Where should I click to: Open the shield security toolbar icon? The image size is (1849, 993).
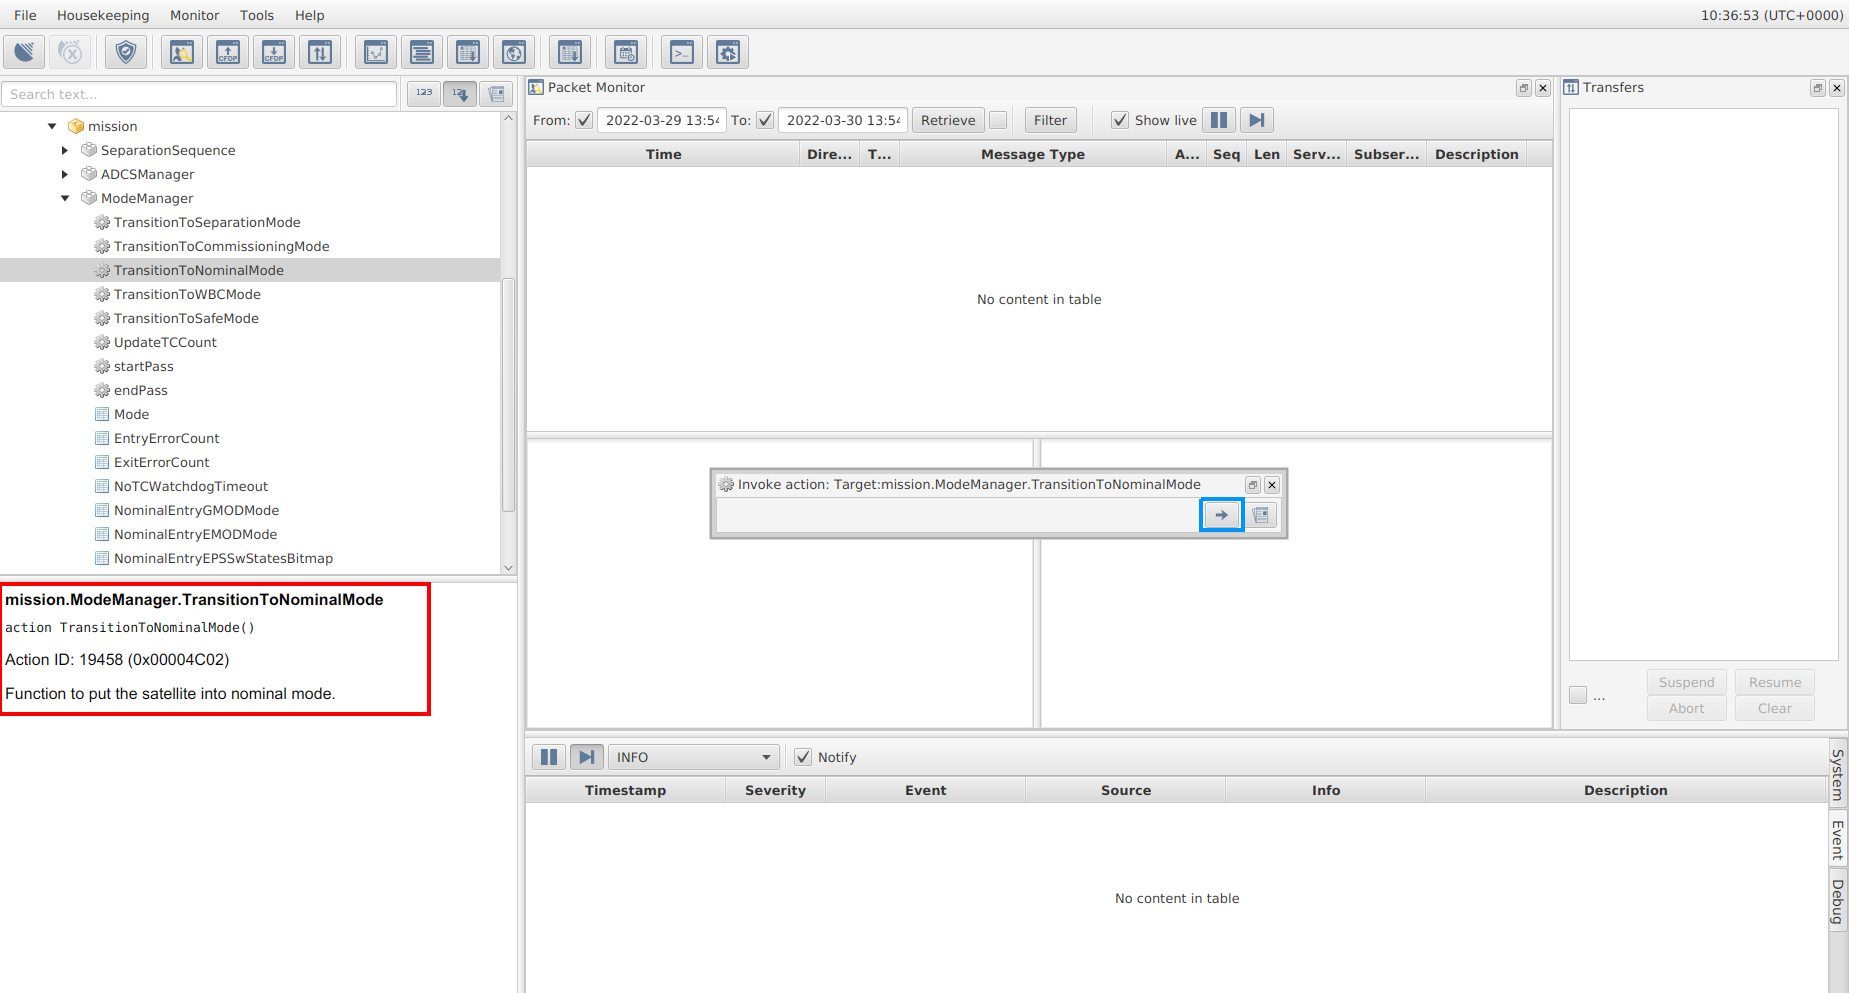[x=126, y=52]
